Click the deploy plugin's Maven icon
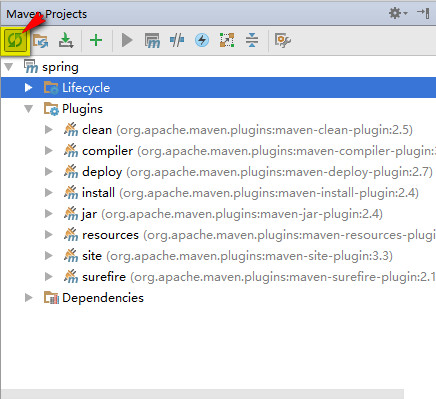Screen dimensions: 436x399 (x=71, y=172)
